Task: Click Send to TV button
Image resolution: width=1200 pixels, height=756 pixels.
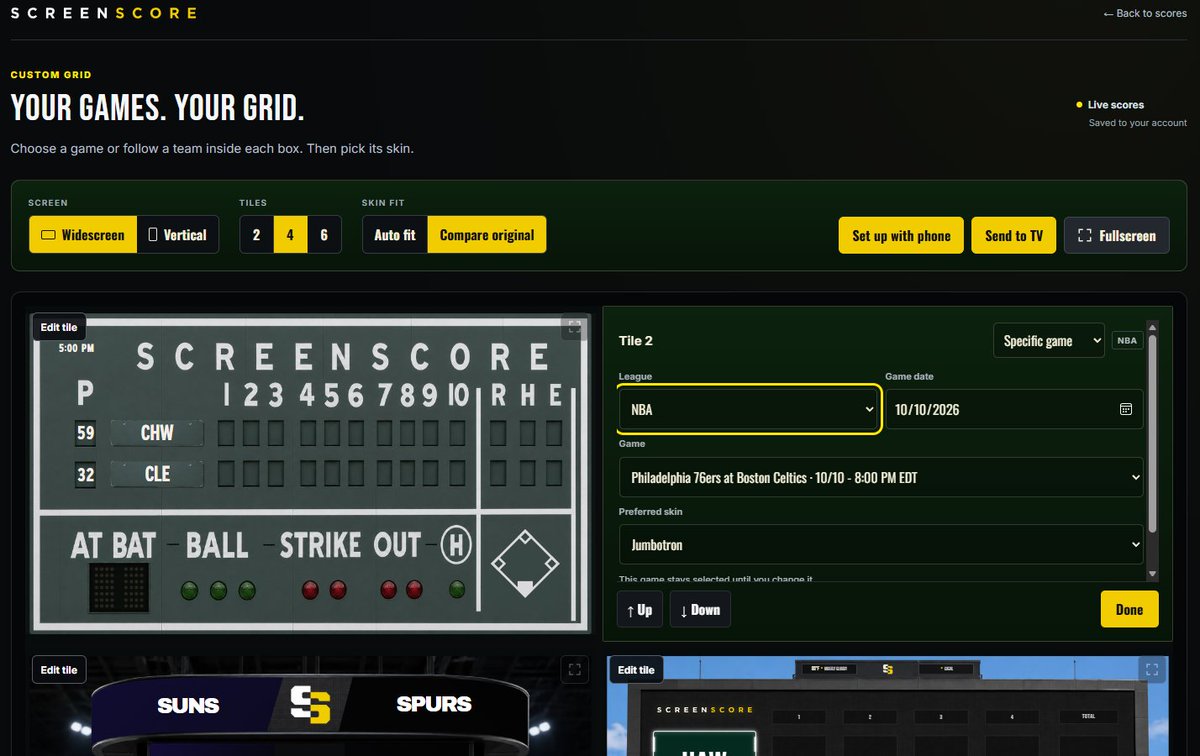Action: click(x=1014, y=235)
